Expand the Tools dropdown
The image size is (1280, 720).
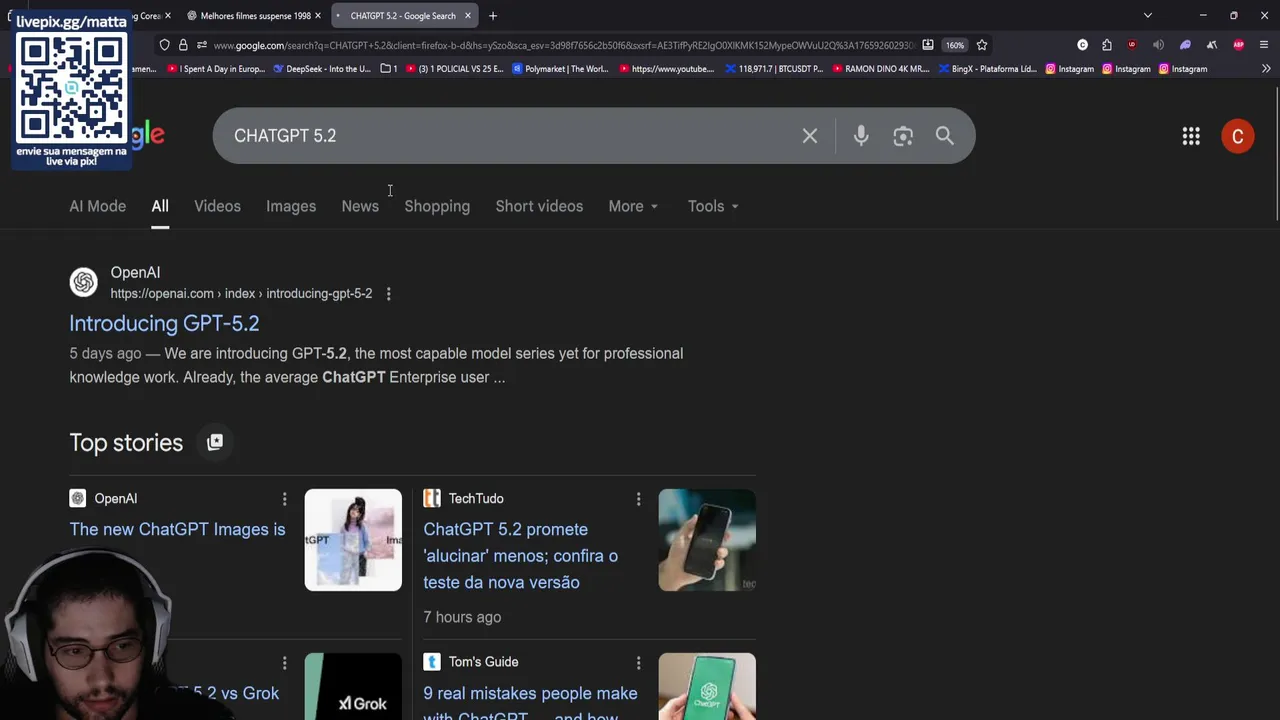(x=713, y=206)
